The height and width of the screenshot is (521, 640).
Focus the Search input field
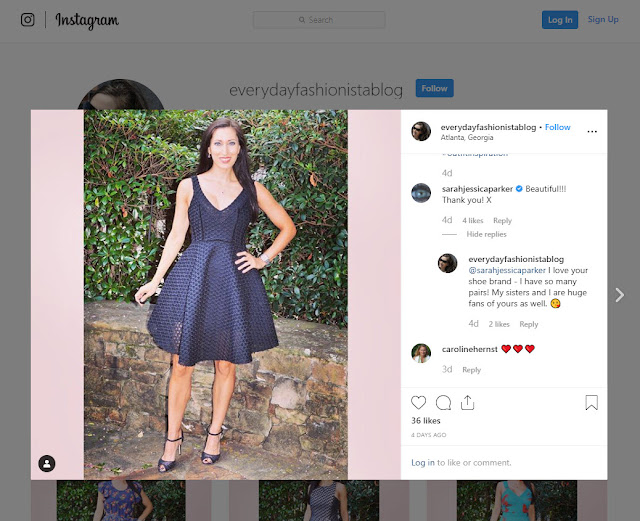tap(319, 20)
